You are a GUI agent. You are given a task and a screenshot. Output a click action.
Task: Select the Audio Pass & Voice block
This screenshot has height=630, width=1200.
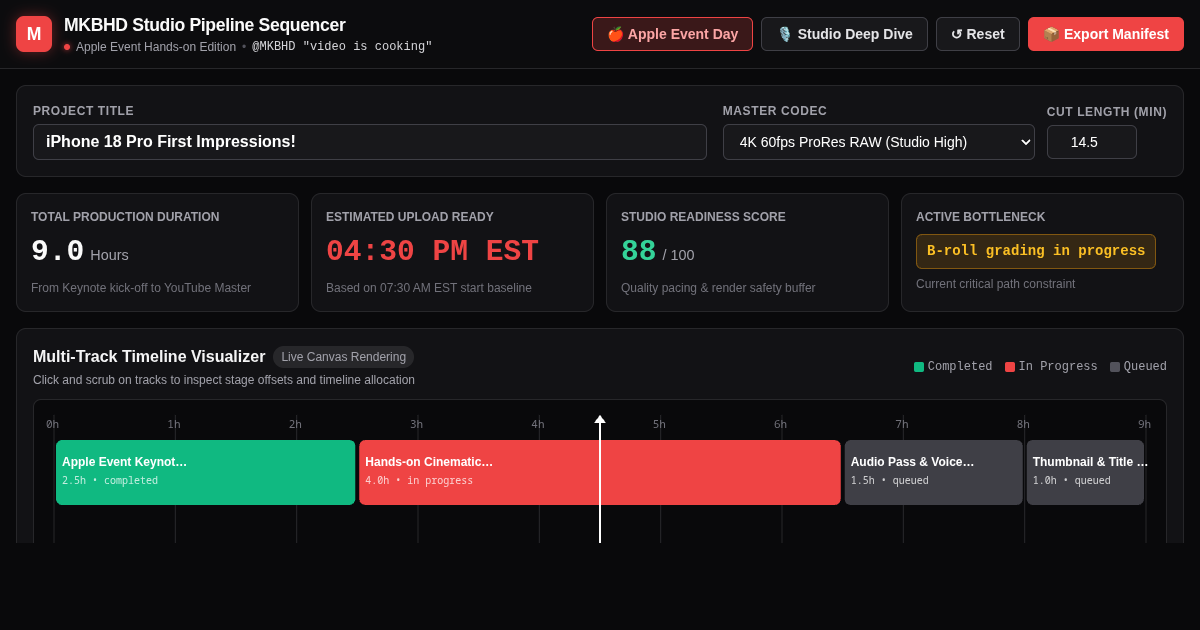(x=934, y=472)
